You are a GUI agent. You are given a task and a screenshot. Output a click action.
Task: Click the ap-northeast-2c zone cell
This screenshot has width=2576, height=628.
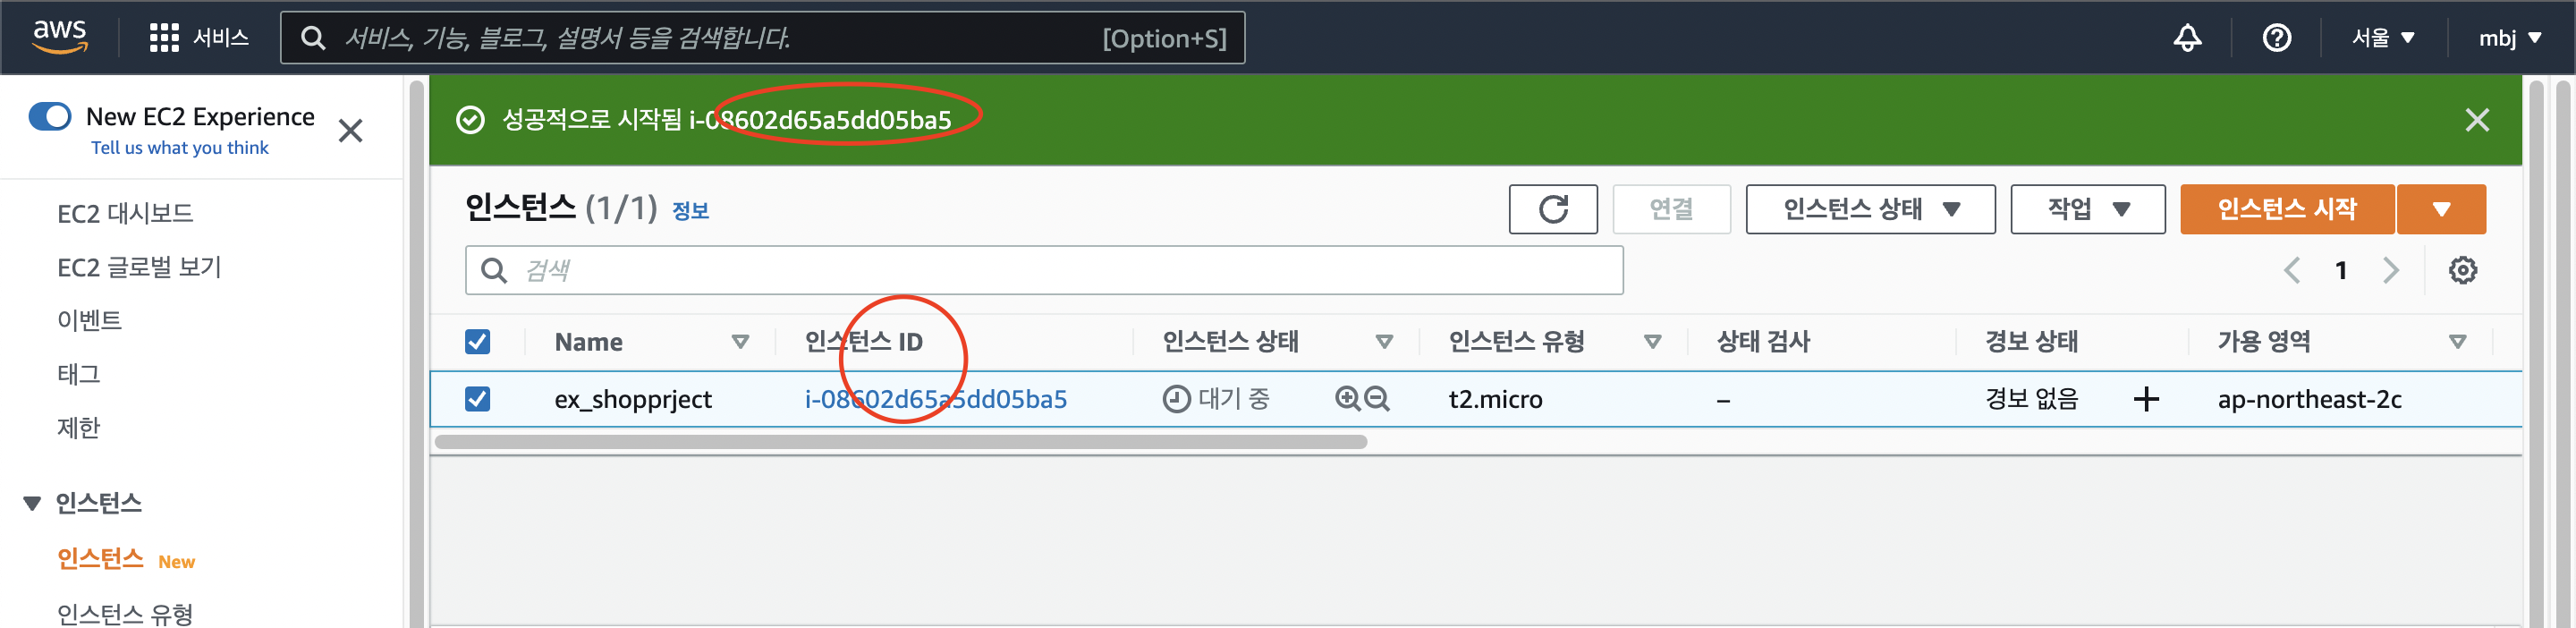tap(2309, 399)
